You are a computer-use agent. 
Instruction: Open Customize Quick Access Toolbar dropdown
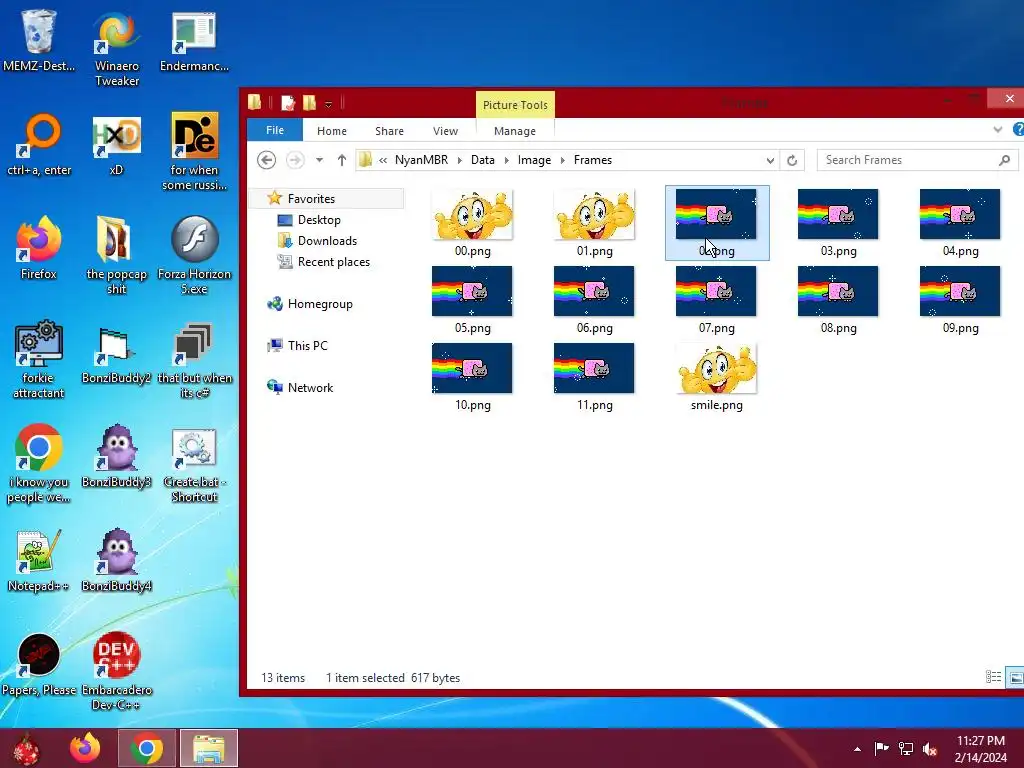[328, 104]
